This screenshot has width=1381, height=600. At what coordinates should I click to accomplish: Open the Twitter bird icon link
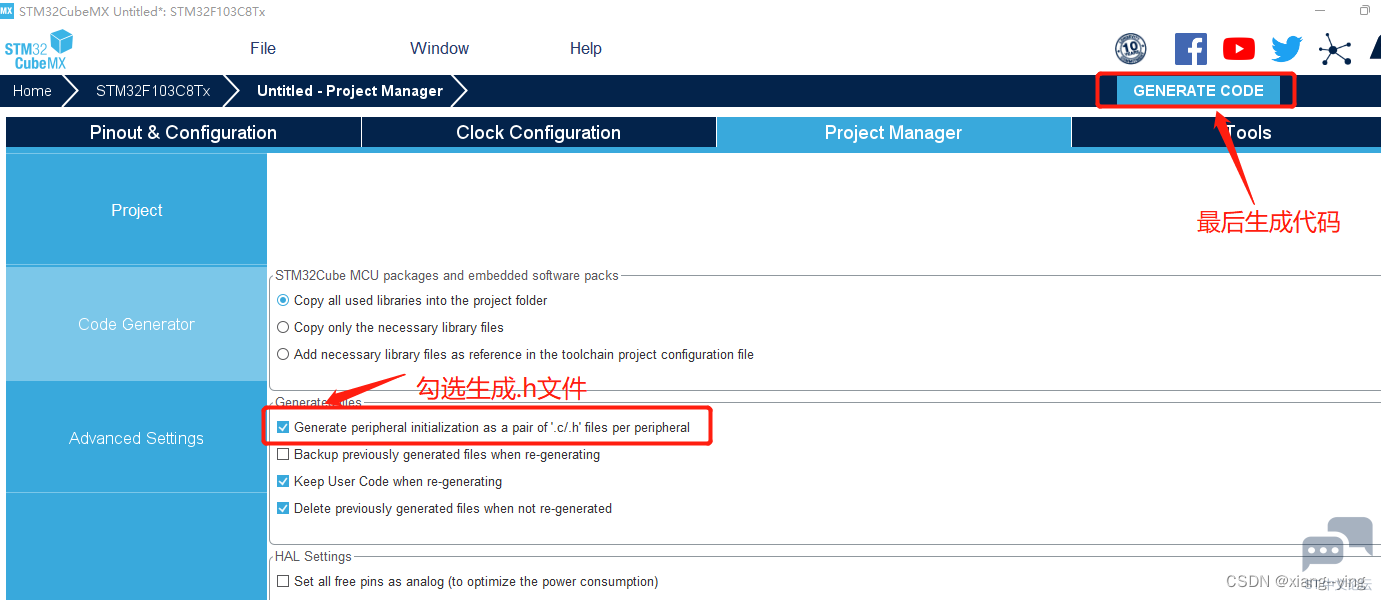pyautogui.click(x=1287, y=49)
